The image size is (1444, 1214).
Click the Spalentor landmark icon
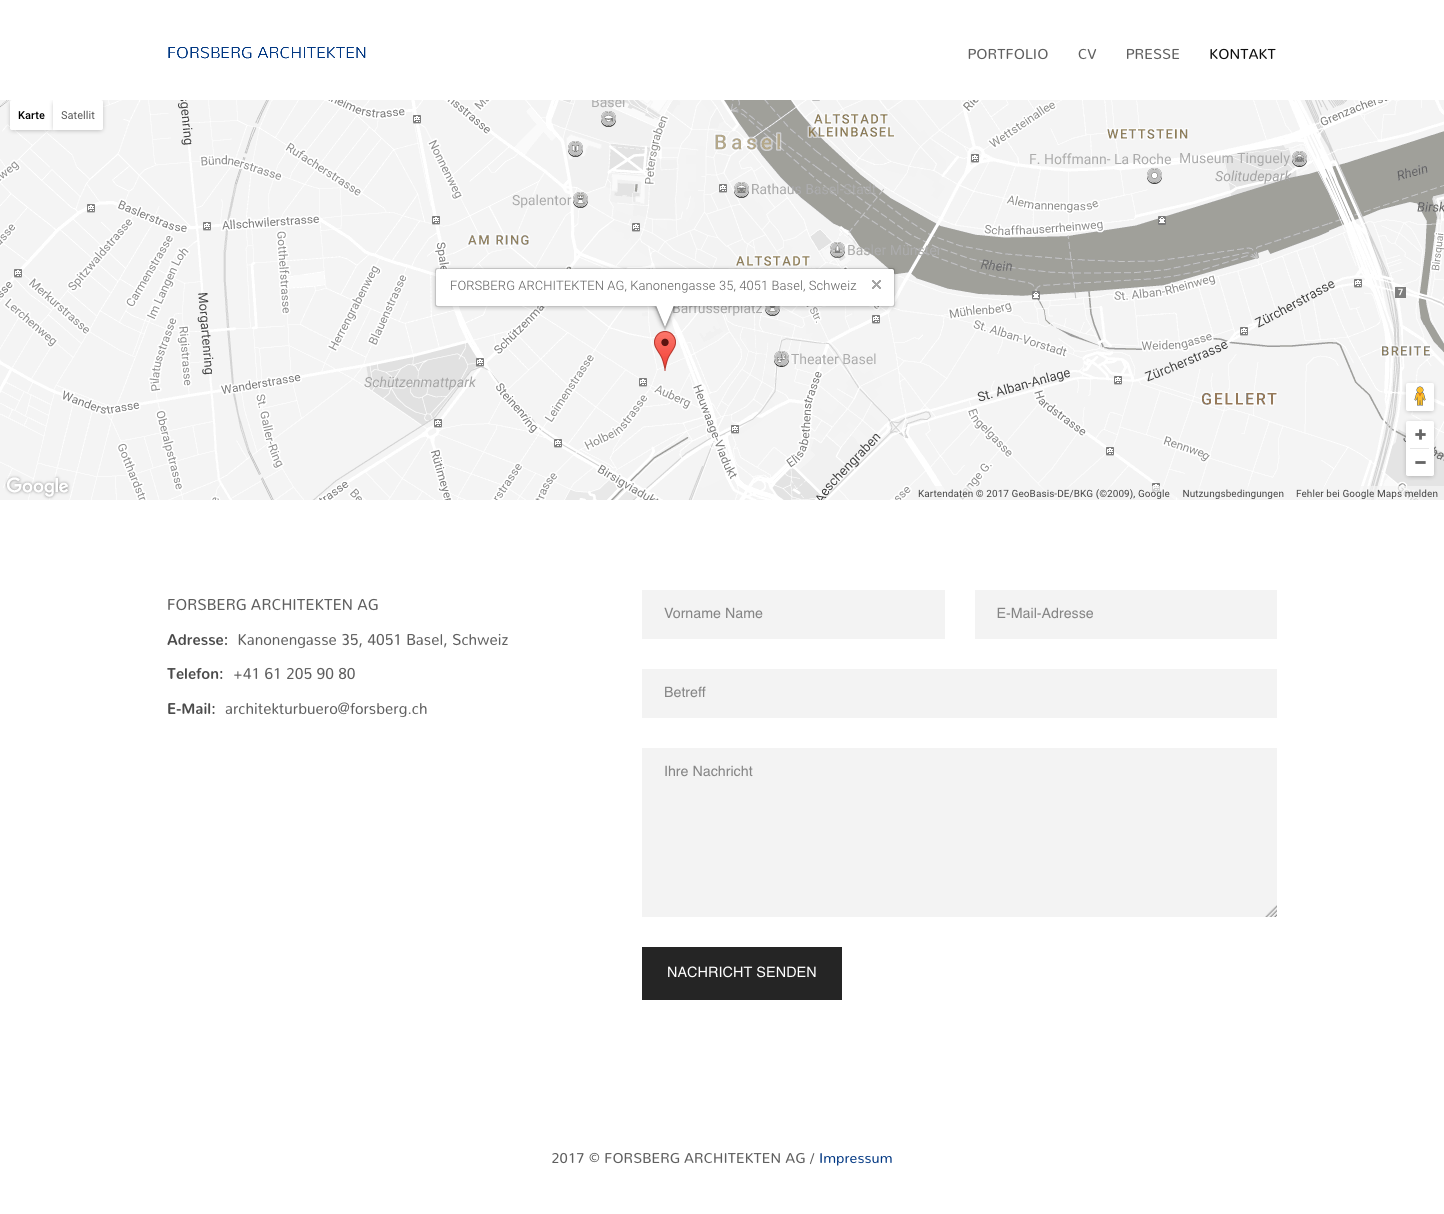point(581,200)
